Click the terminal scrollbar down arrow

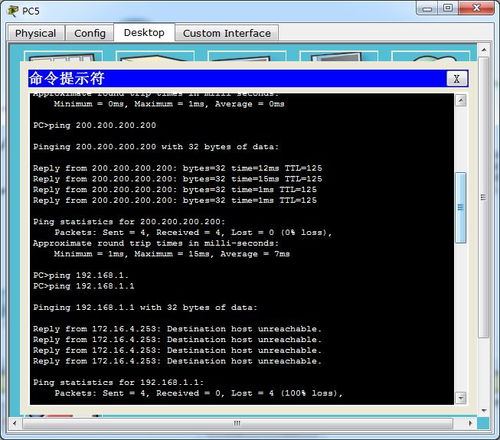[461, 398]
